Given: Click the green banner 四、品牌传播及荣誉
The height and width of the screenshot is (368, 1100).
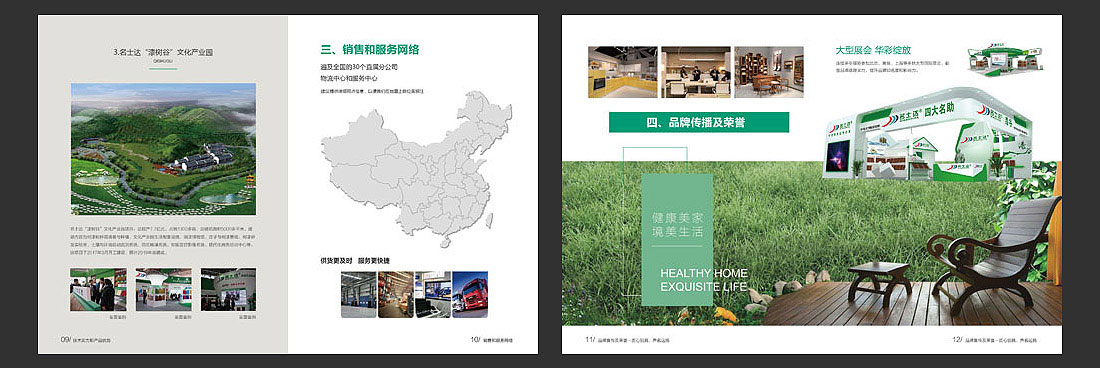Looking at the screenshot, I should [699, 123].
